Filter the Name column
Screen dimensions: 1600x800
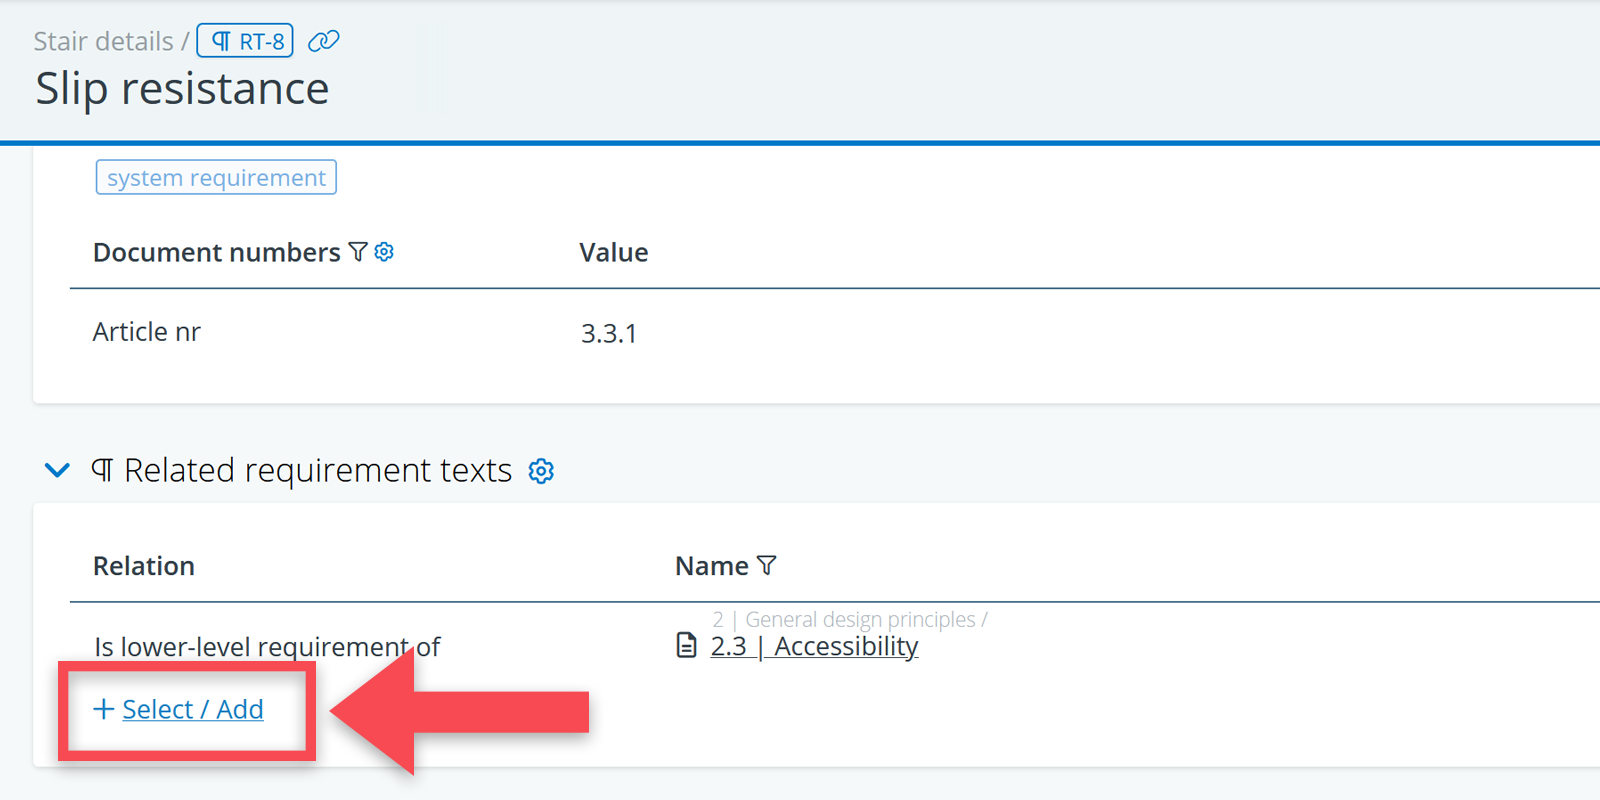click(767, 566)
